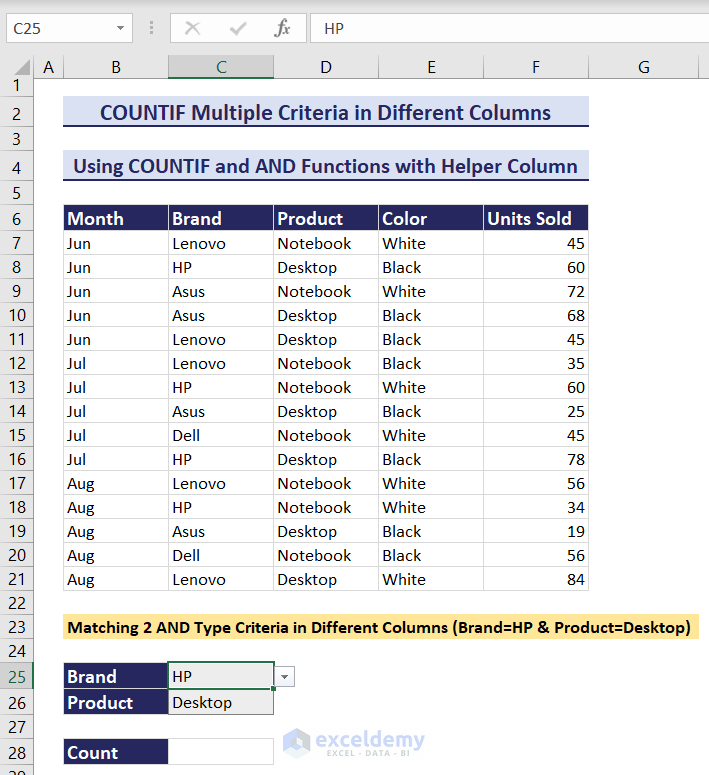The width and height of the screenshot is (709, 775).
Task: Select the units sold value 34
Action: point(536,507)
